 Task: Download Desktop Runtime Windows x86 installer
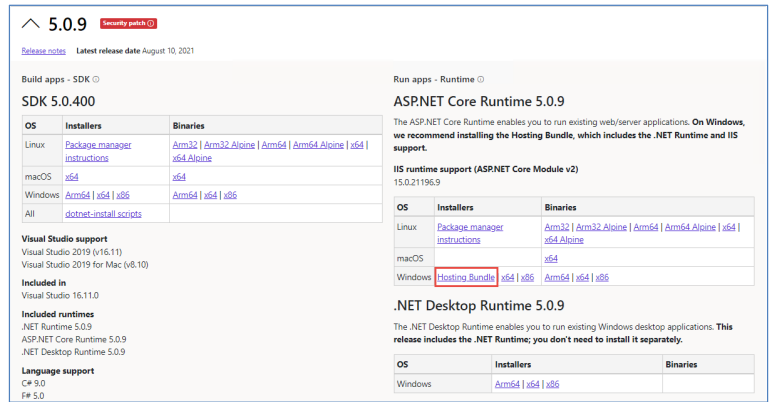[553, 384]
